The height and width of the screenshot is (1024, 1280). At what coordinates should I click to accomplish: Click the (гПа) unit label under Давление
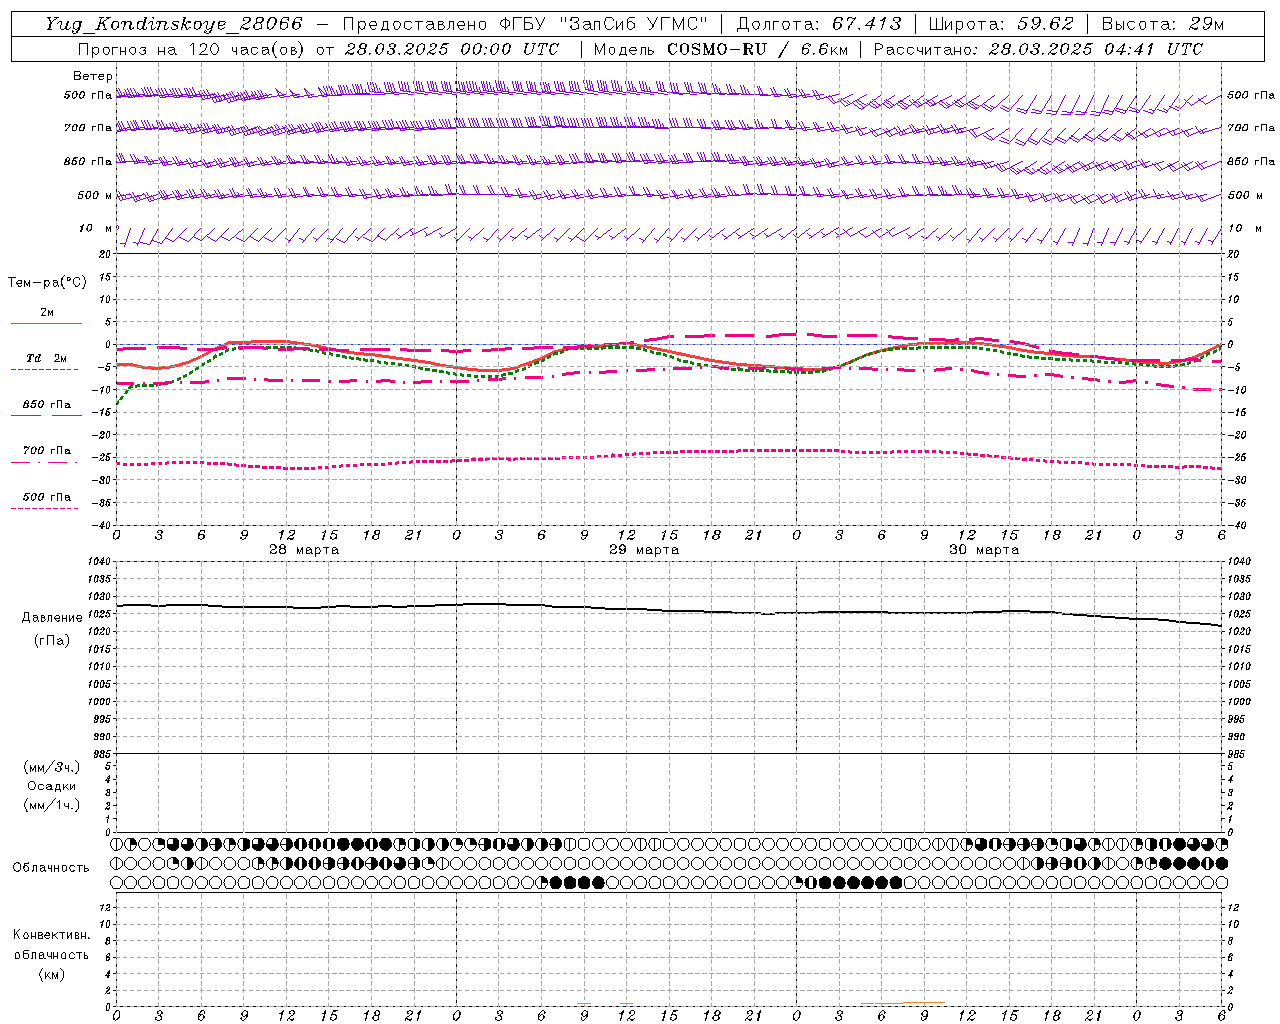pyautogui.click(x=52, y=641)
